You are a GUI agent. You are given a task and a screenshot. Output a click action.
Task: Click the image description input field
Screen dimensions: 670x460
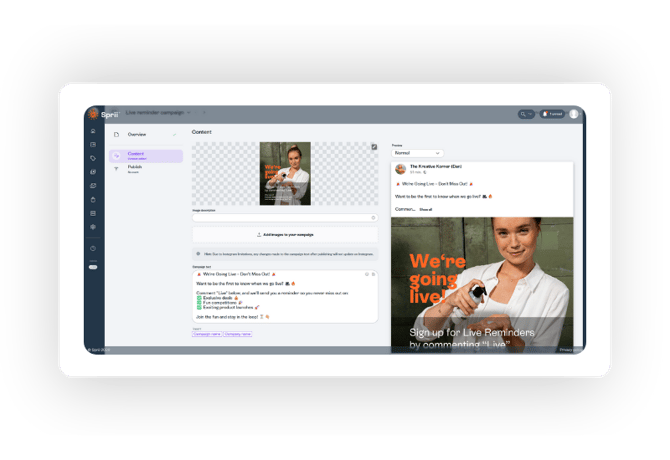click(x=283, y=217)
